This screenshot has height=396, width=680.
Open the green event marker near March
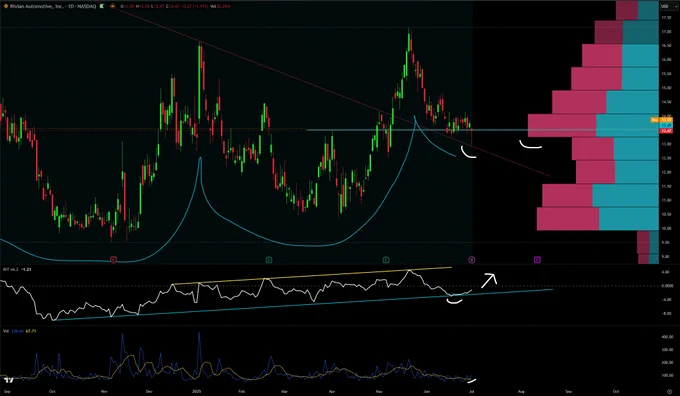click(269, 260)
